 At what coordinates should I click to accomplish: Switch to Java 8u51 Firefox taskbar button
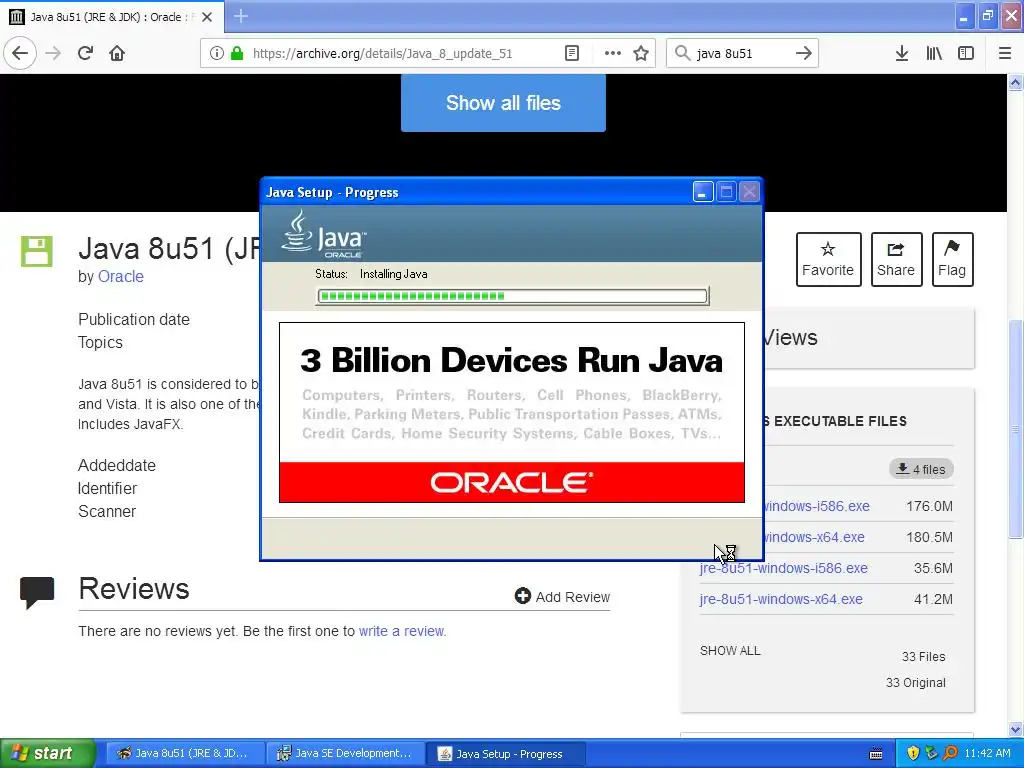[x=184, y=753]
